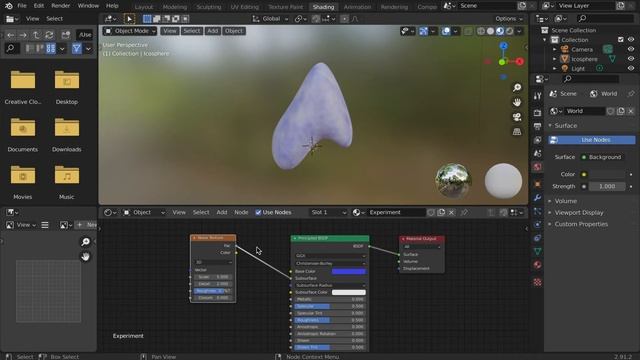Screen dimensions: 640x360
Task: Switch to wireframe shading mode
Action: (481, 31)
